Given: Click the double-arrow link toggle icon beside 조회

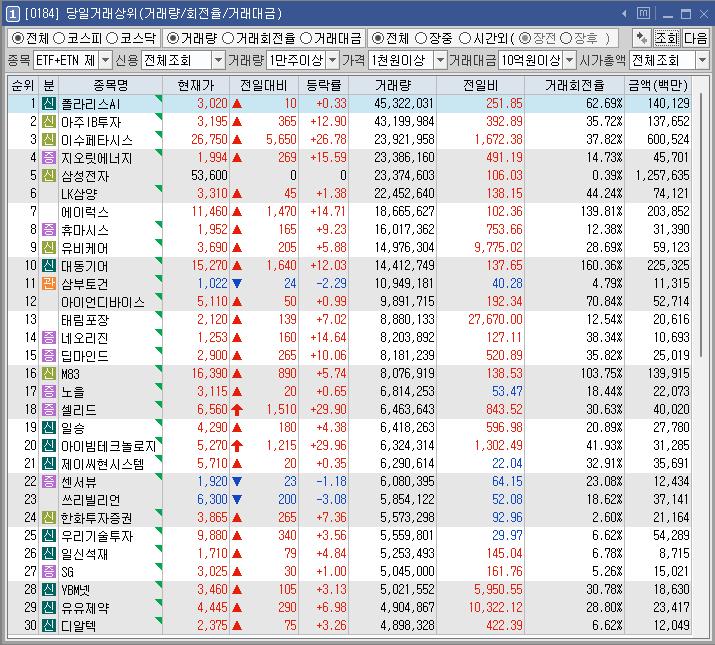Looking at the screenshot, I should (642, 38).
